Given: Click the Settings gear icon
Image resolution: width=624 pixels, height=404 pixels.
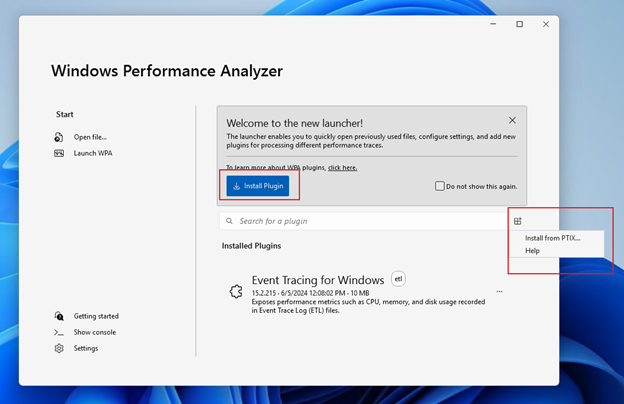Looking at the screenshot, I should tap(59, 348).
